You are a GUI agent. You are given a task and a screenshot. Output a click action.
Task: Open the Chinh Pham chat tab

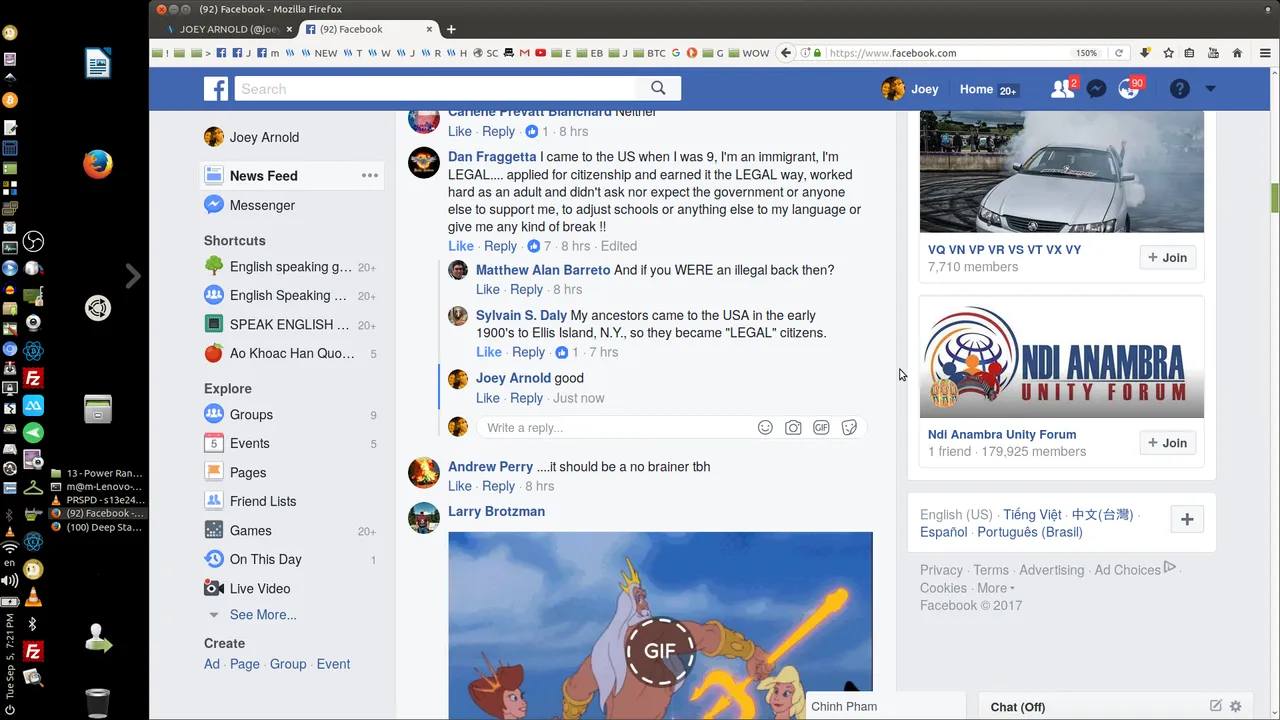click(884, 706)
